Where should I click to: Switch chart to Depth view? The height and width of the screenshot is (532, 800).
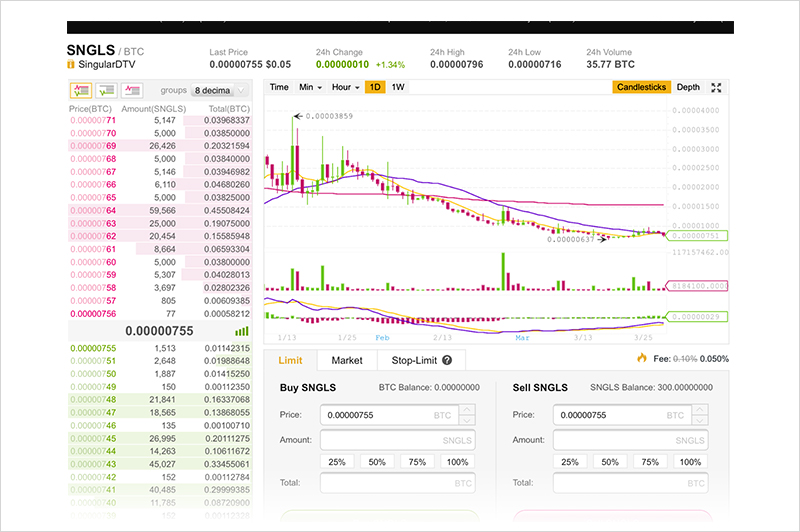(688, 87)
